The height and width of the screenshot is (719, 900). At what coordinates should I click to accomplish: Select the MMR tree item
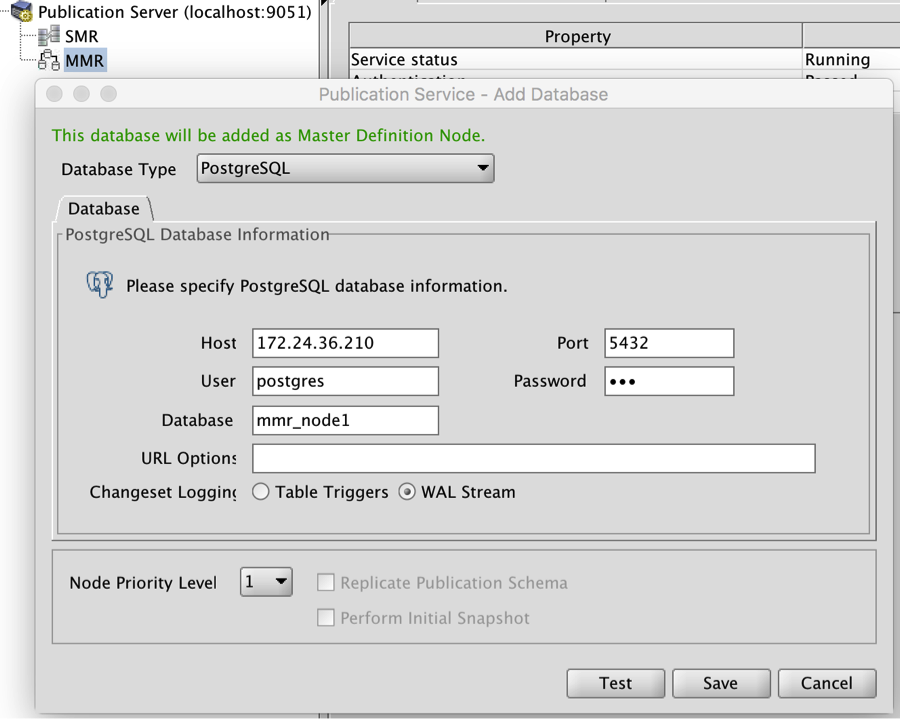pos(84,61)
